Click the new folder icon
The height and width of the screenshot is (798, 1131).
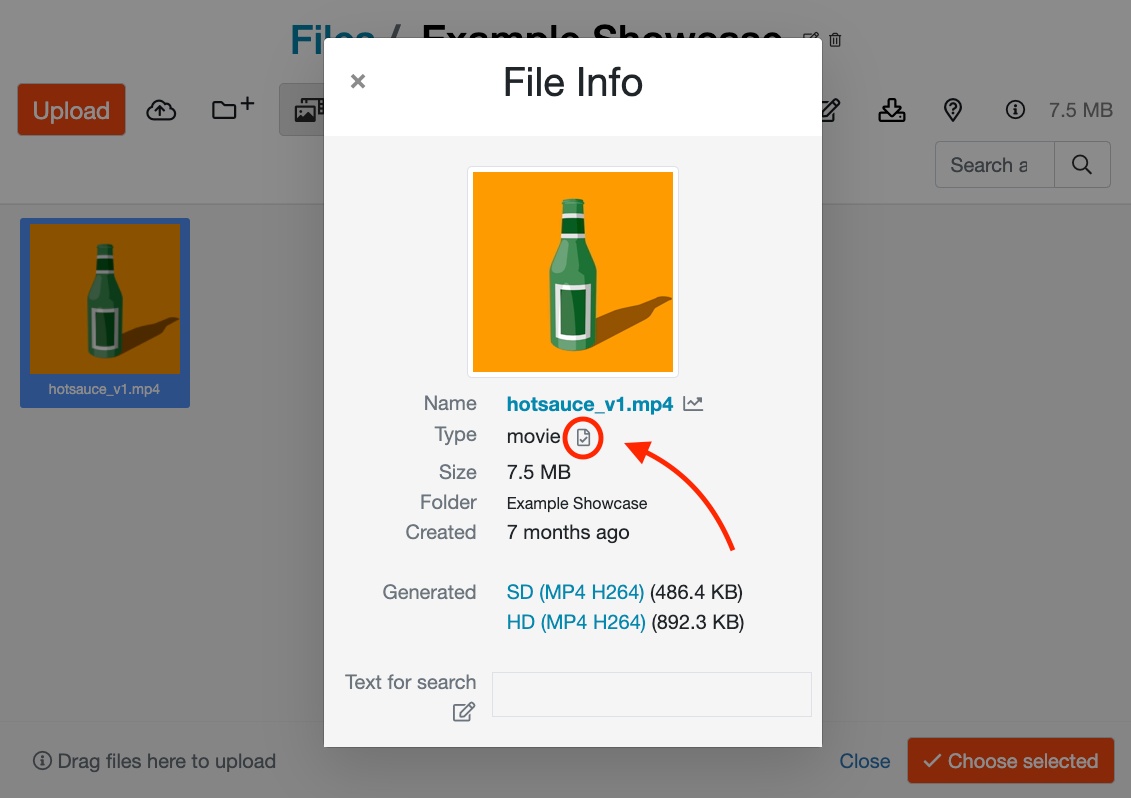click(x=232, y=110)
